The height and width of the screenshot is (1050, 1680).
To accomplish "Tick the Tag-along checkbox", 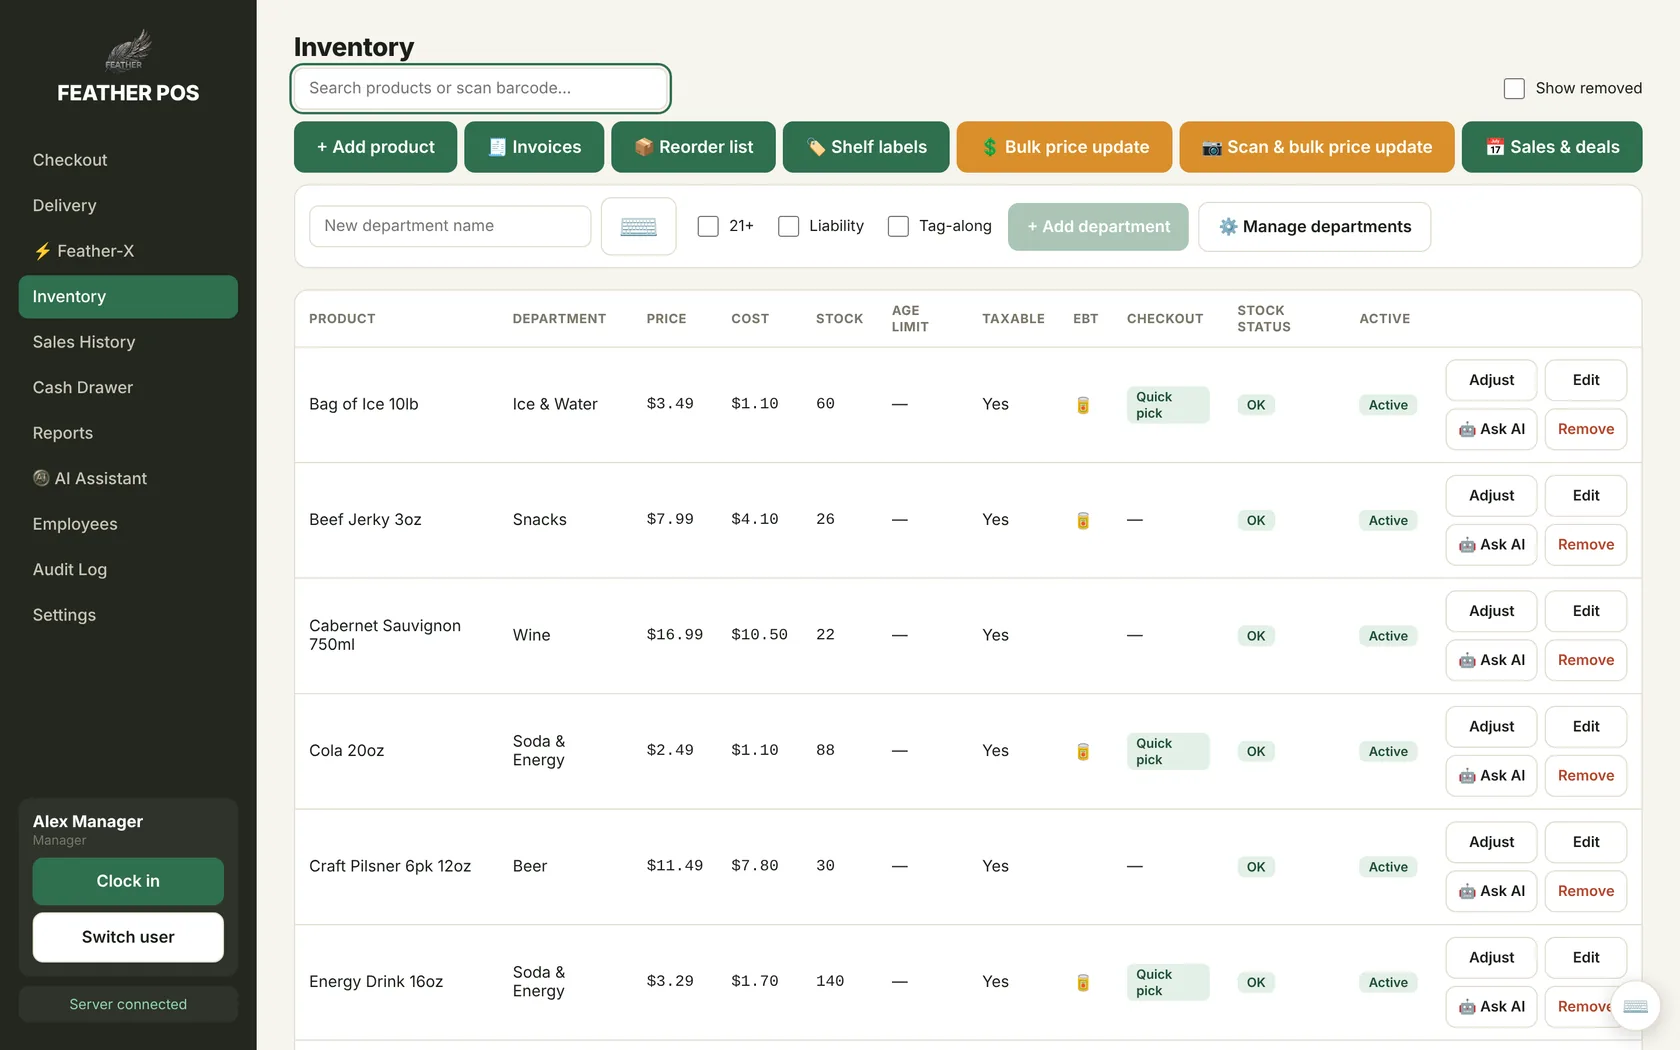I will [x=898, y=226].
